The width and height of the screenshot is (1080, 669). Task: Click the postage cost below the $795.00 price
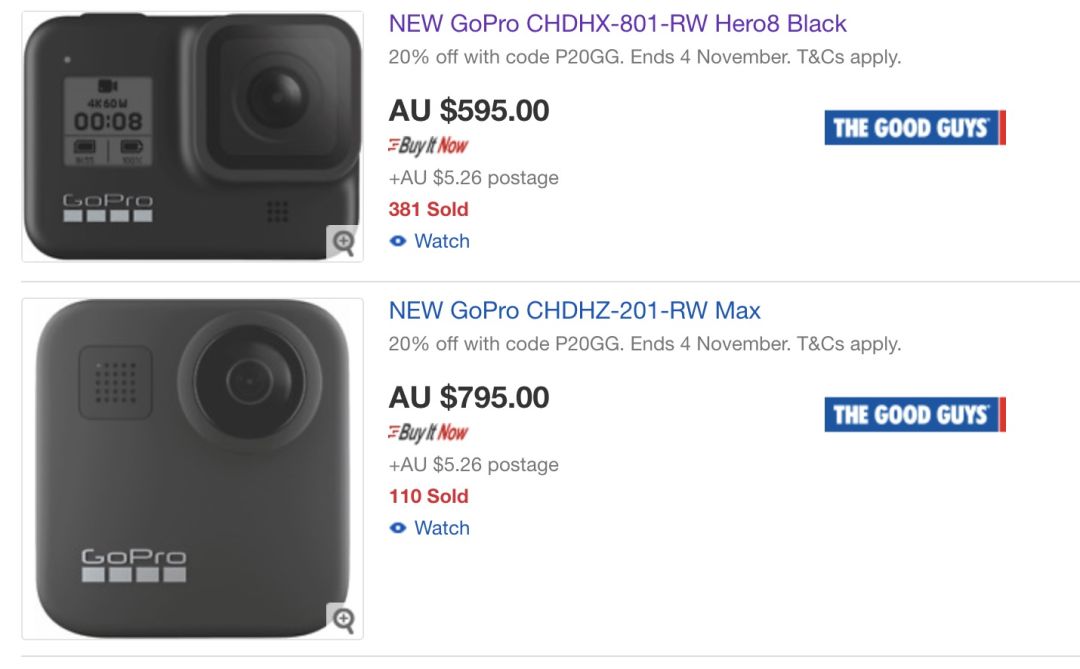tap(473, 465)
